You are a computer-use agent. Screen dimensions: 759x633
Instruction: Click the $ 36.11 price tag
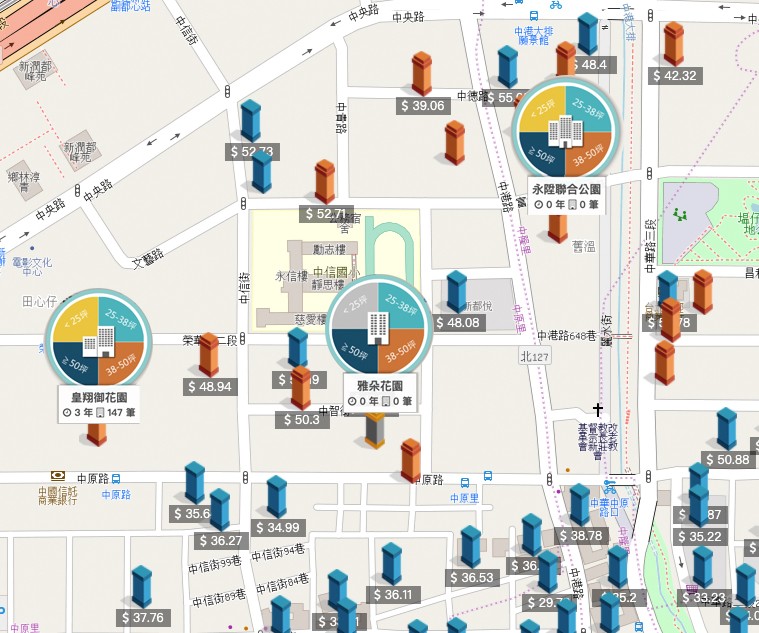click(393, 594)
